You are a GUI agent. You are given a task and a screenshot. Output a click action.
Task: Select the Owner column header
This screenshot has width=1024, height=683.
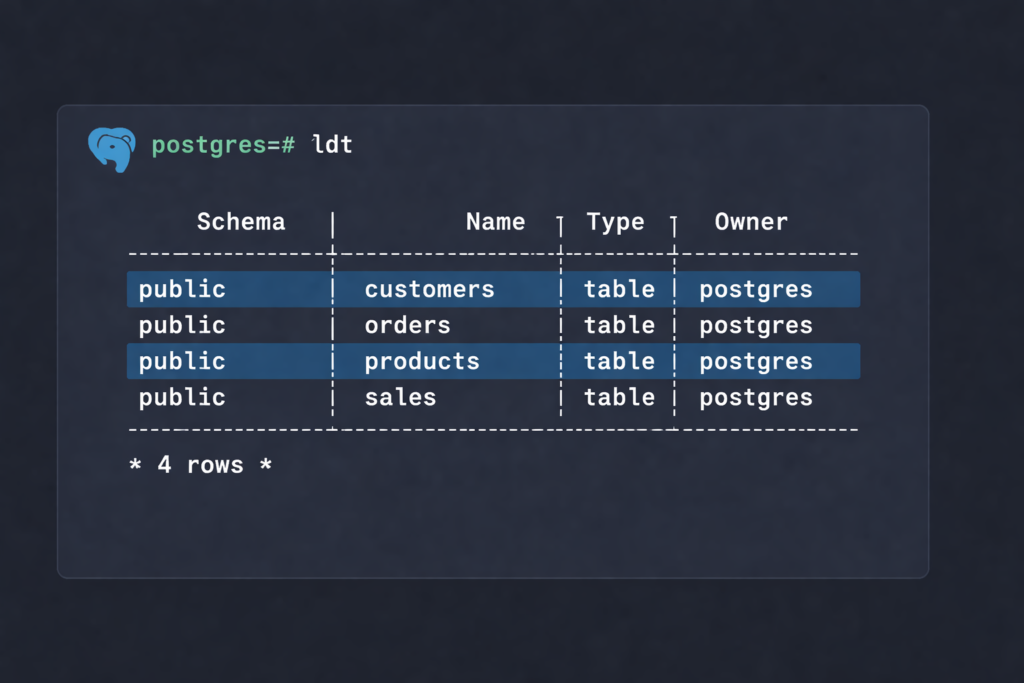pyautogui.click(x=751, y=222)
